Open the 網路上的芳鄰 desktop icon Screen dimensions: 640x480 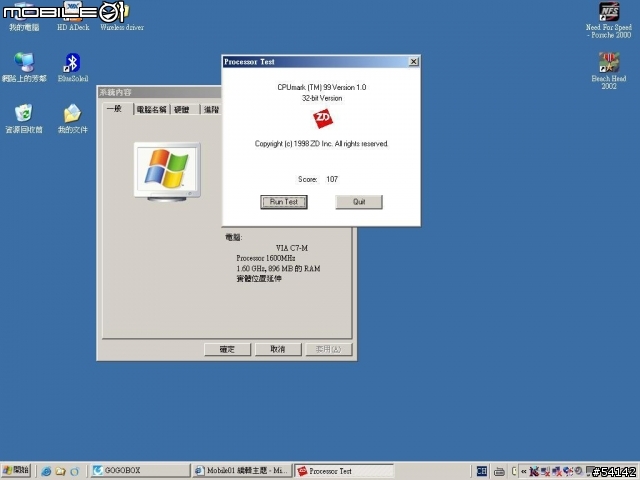[24, 63]
